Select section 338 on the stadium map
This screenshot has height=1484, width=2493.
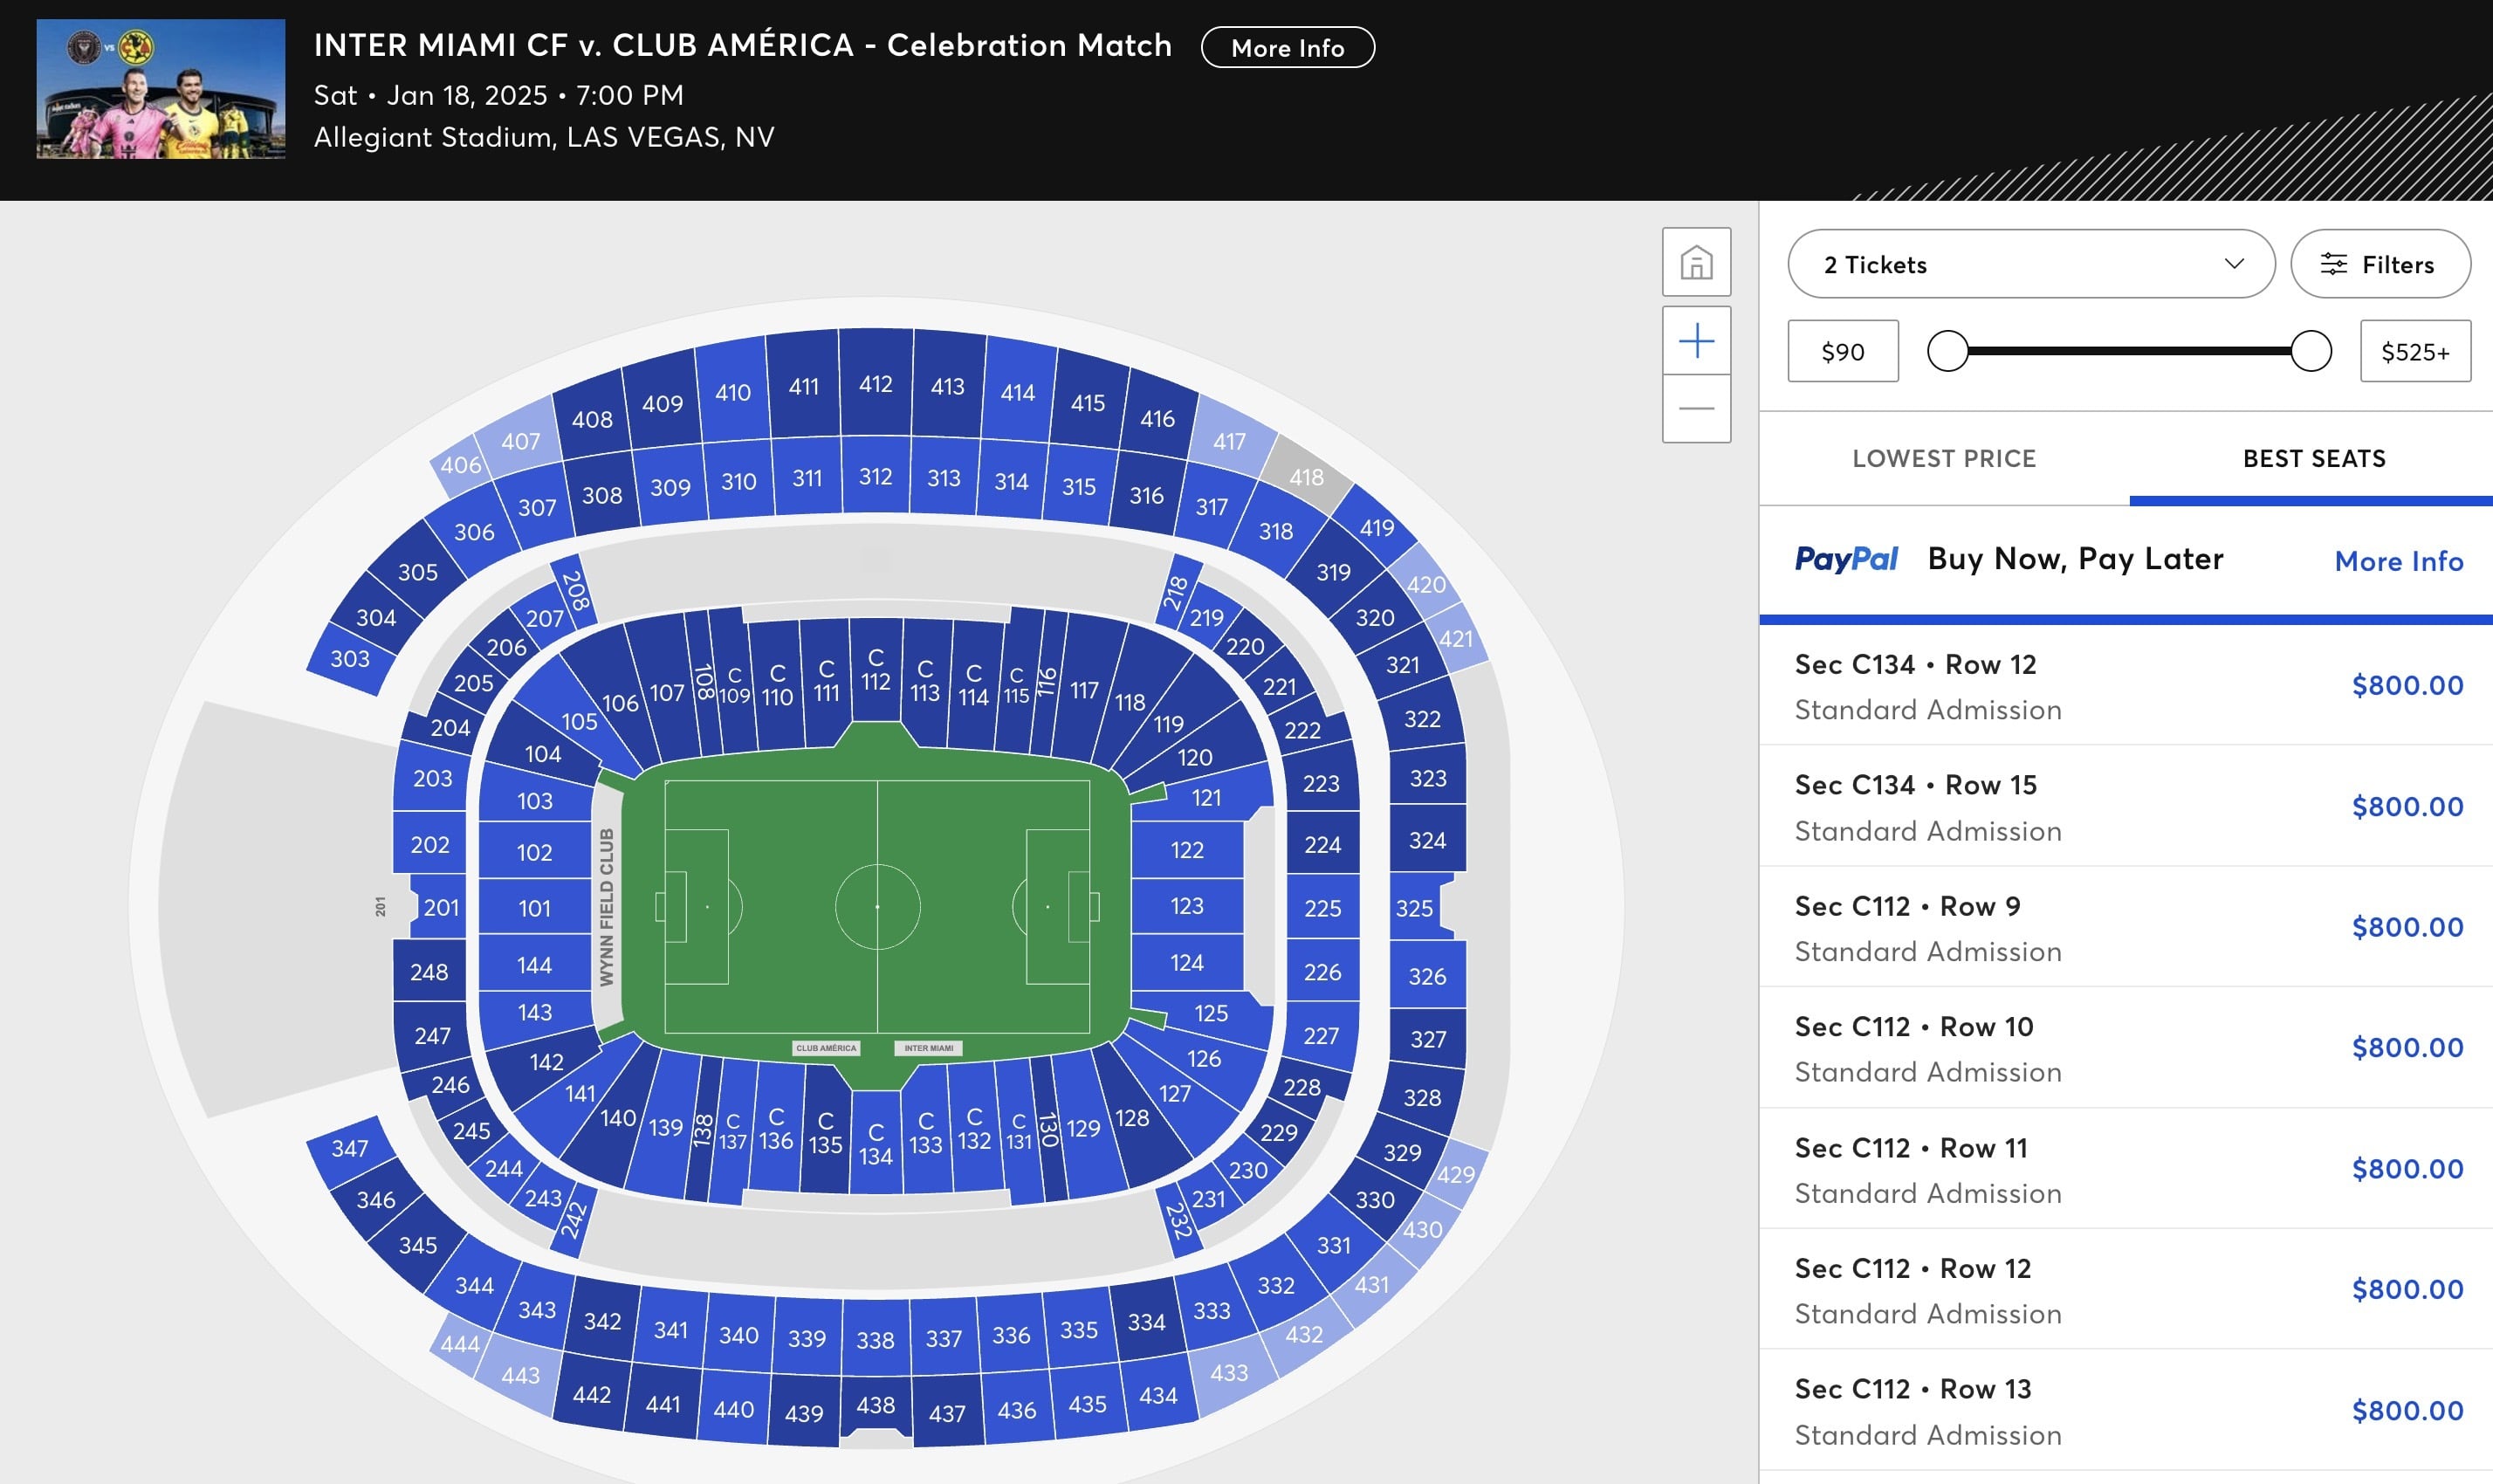coord(875,1340)
